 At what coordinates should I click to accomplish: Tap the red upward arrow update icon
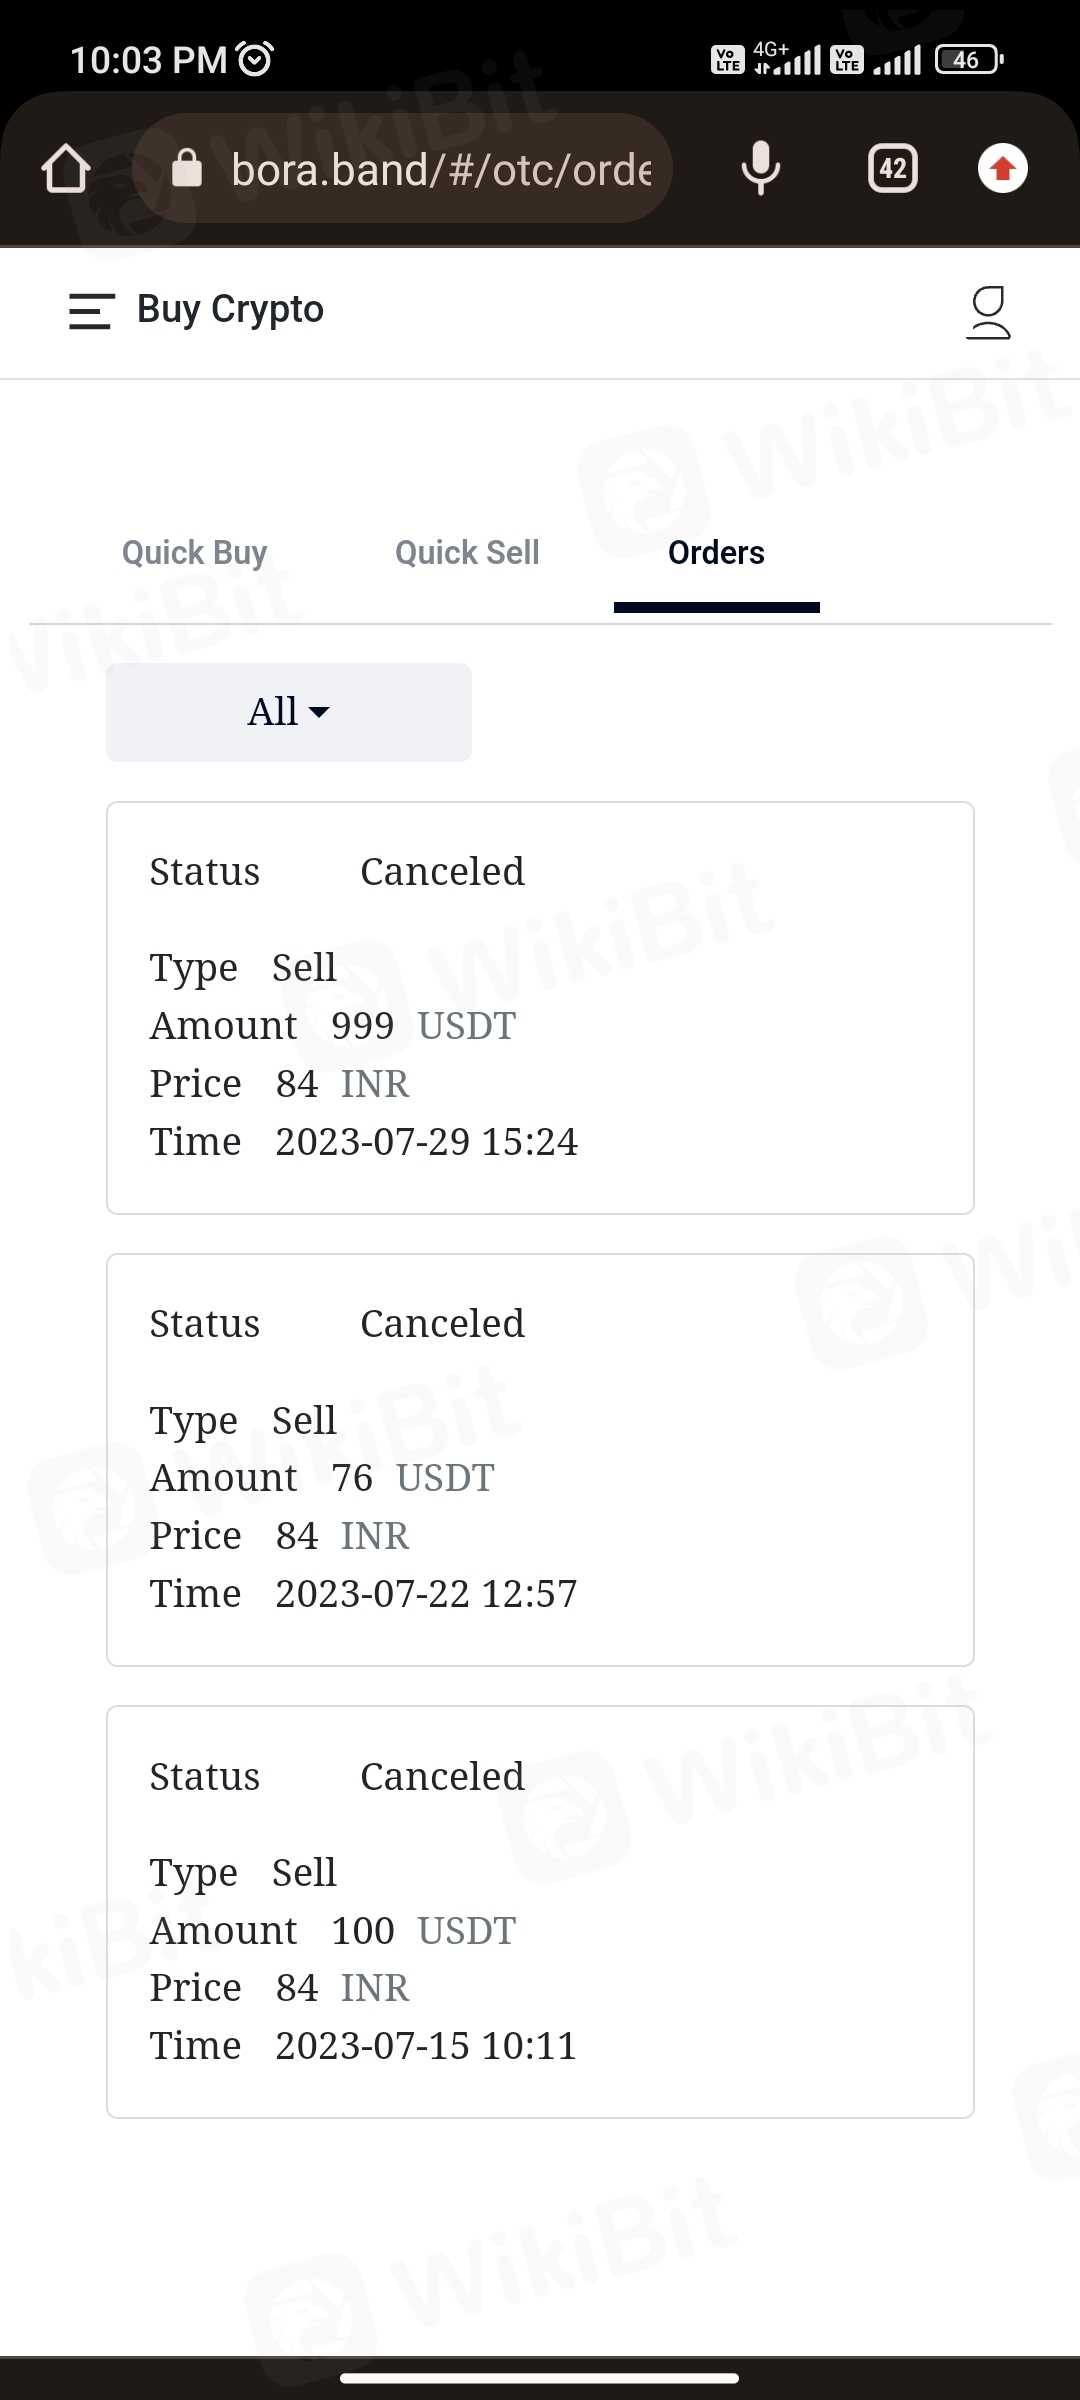tap(1002, 168)
